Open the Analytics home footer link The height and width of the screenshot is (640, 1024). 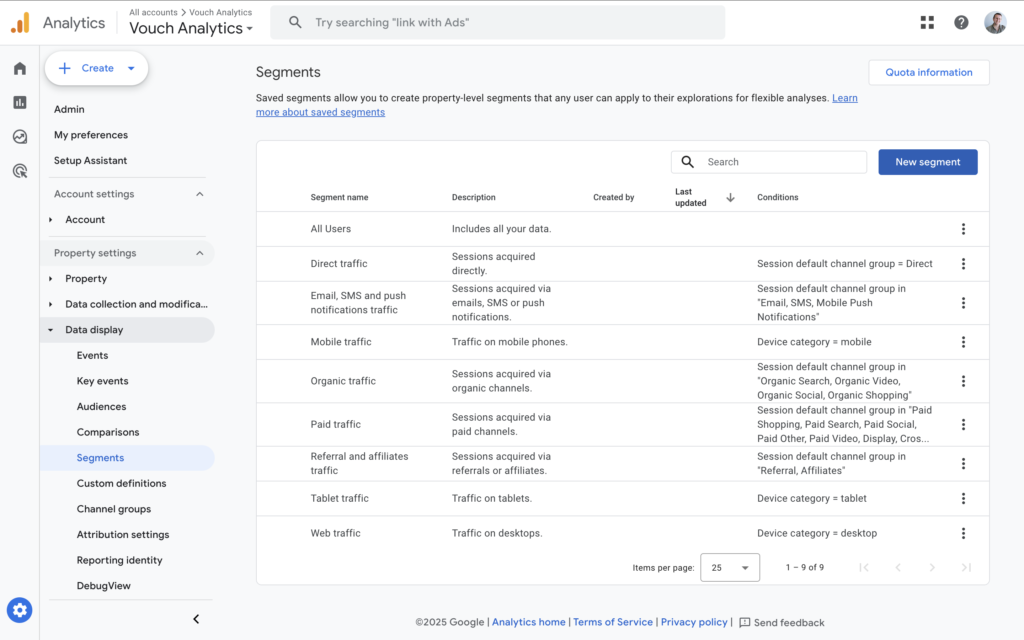point(528,622)
